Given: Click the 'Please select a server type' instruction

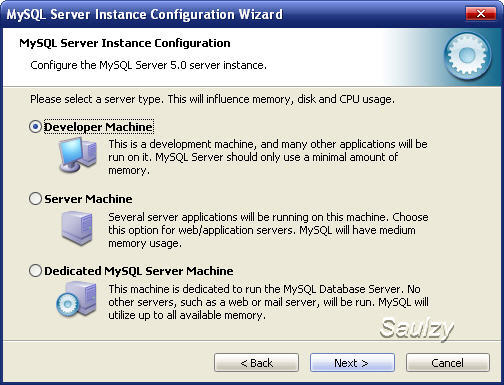Looking at the screenshot, I should click(212, 99).
